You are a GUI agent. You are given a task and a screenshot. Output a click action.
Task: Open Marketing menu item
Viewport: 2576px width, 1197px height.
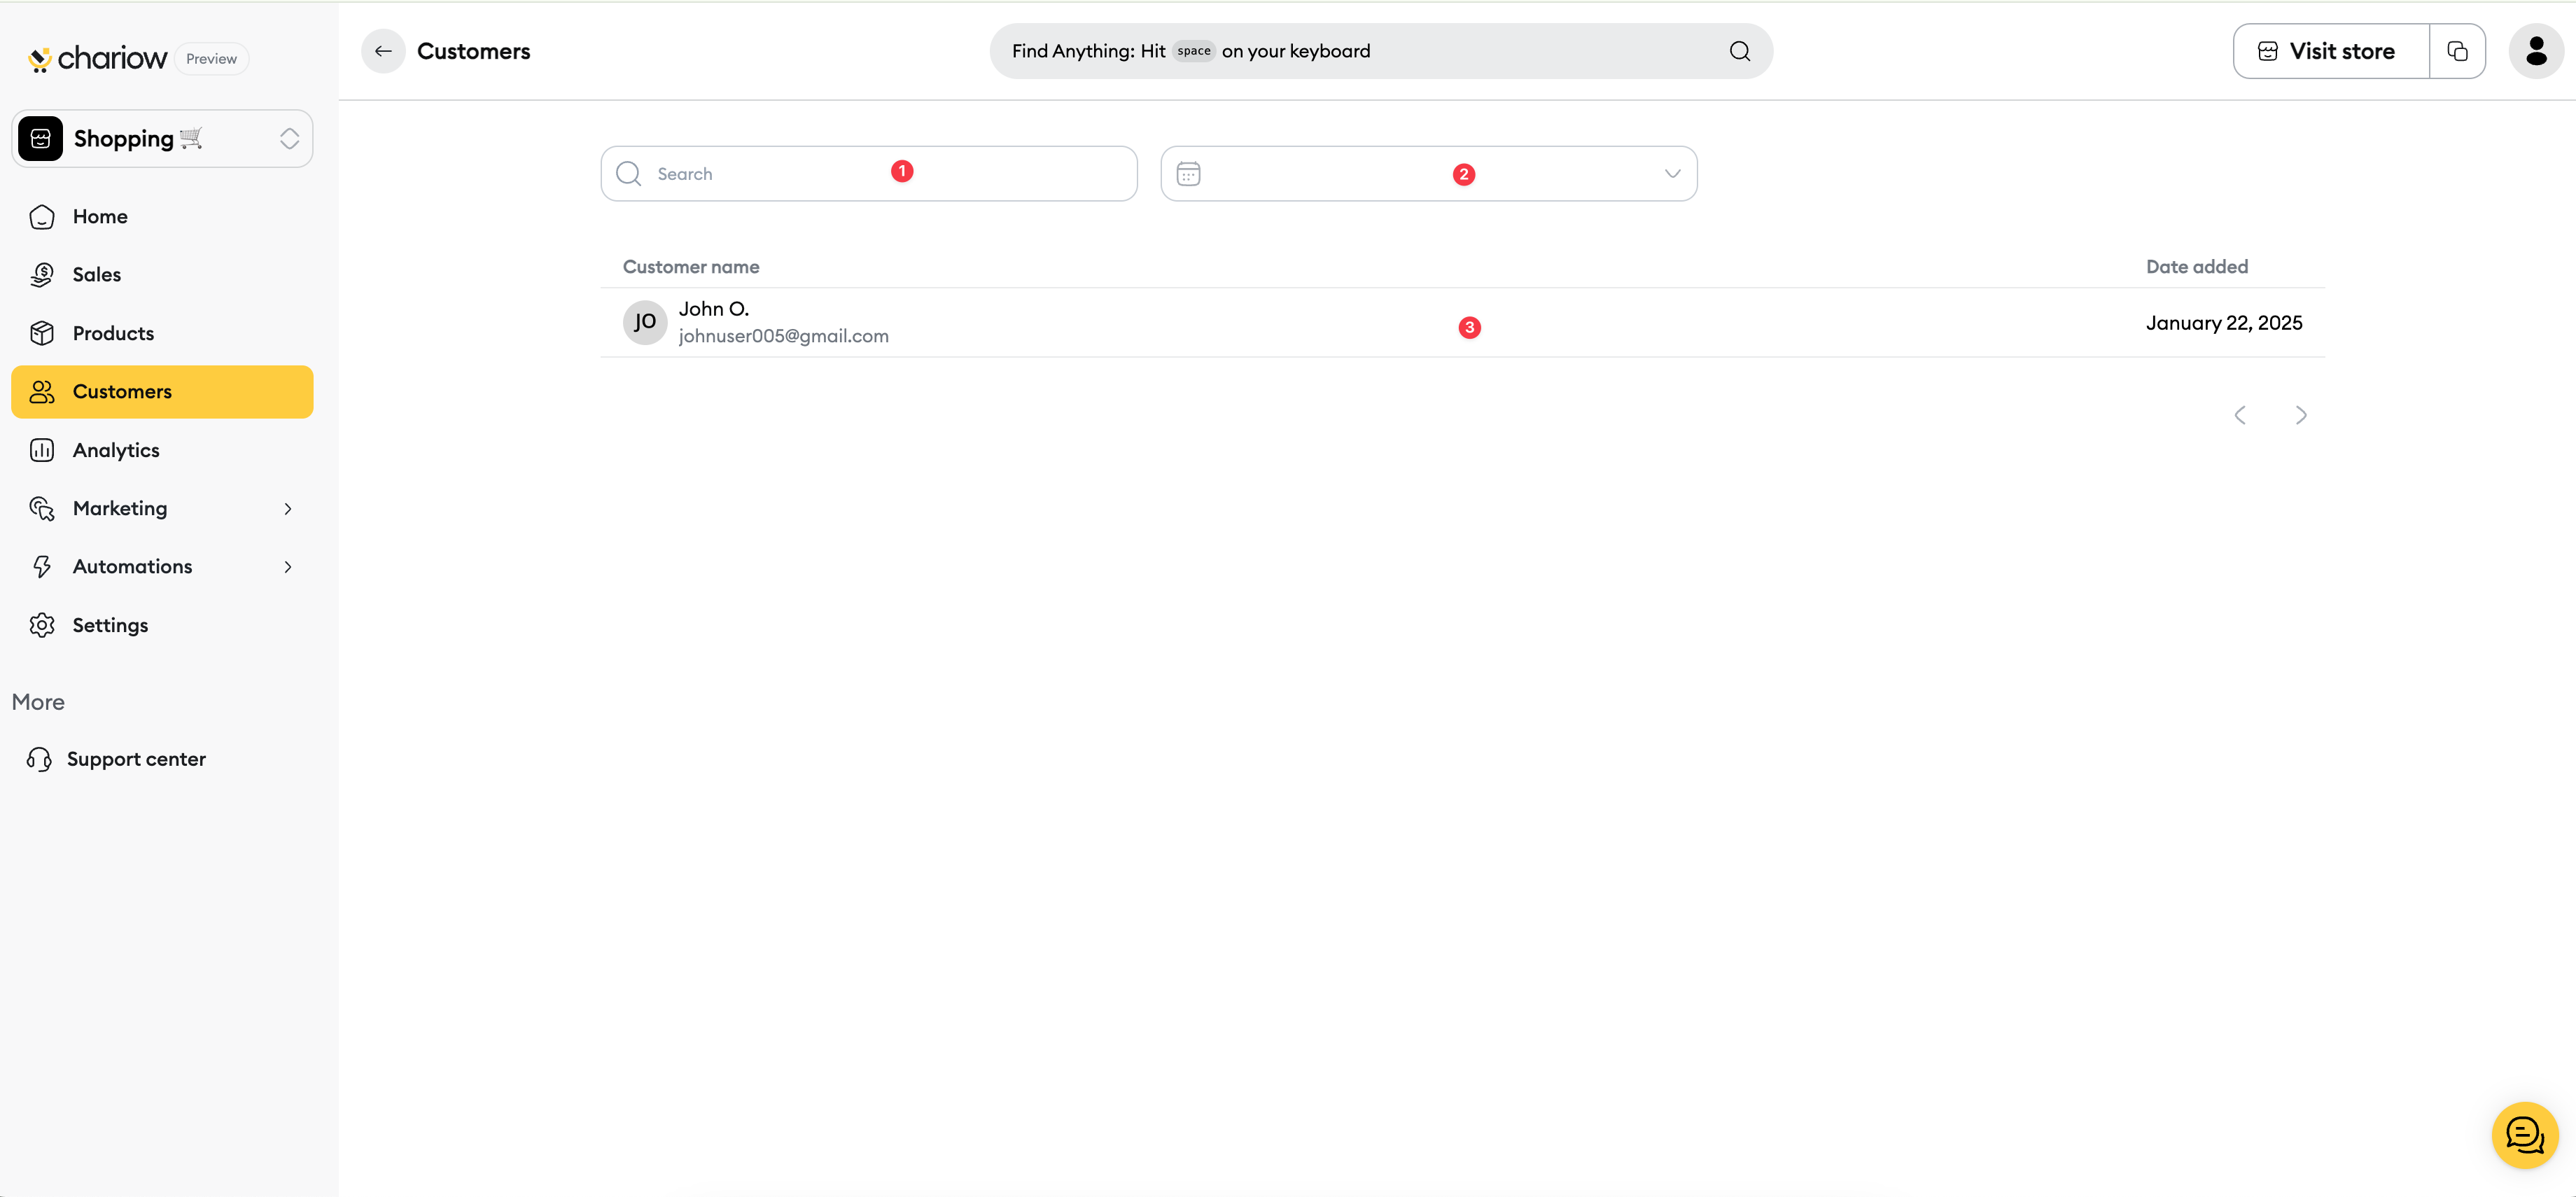pos(162,509)
